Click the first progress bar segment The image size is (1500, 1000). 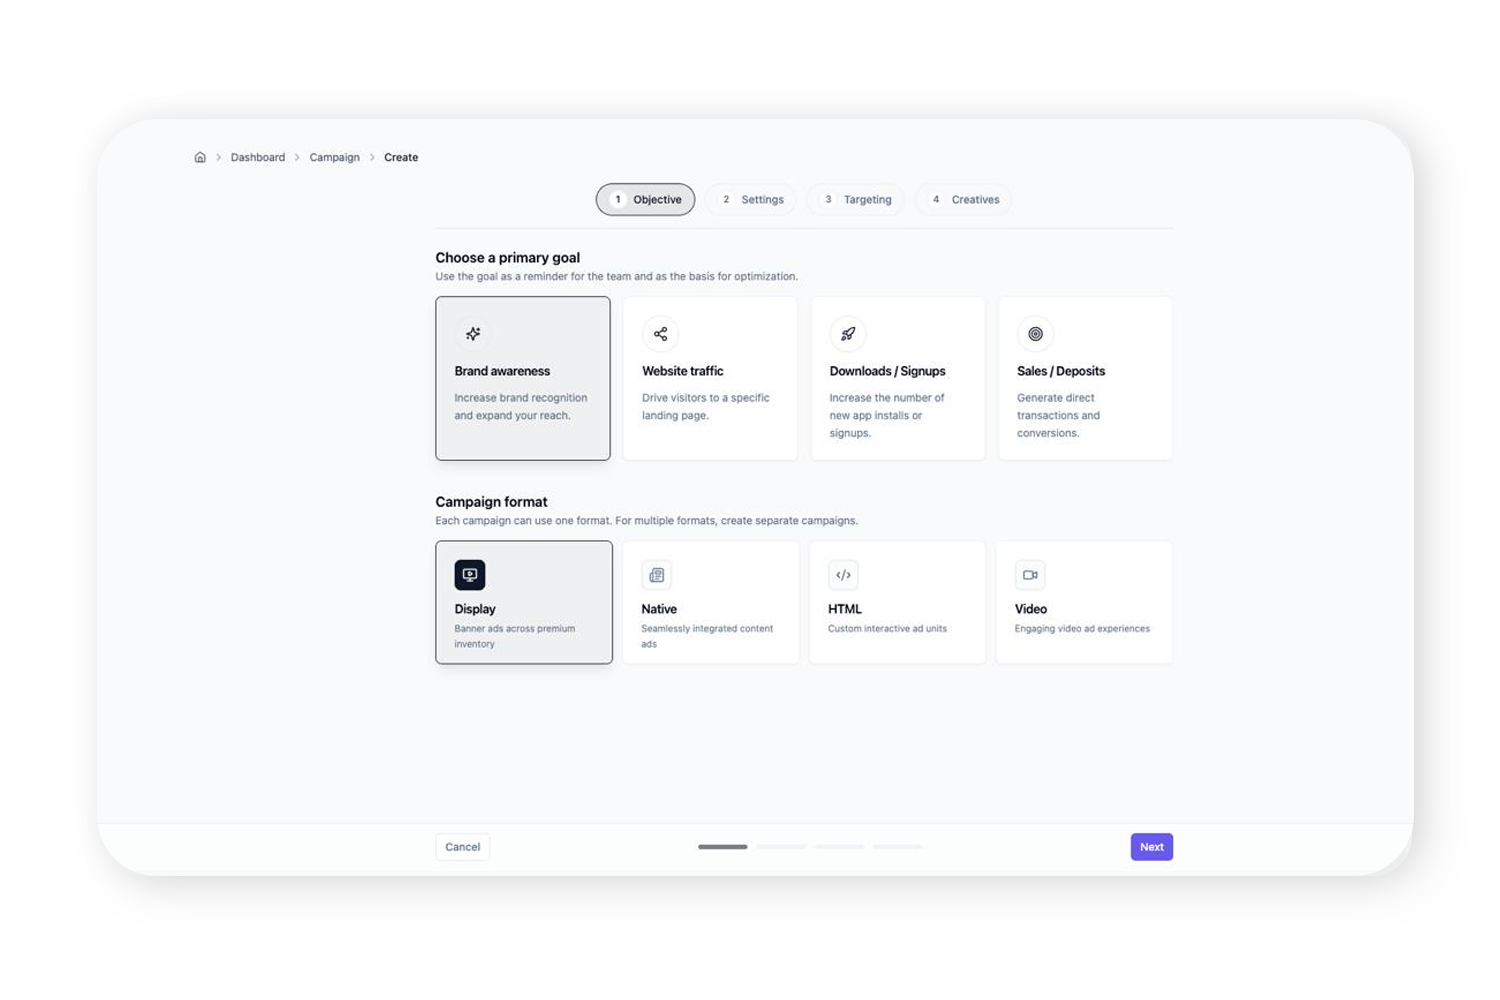[x=722, y=846]
